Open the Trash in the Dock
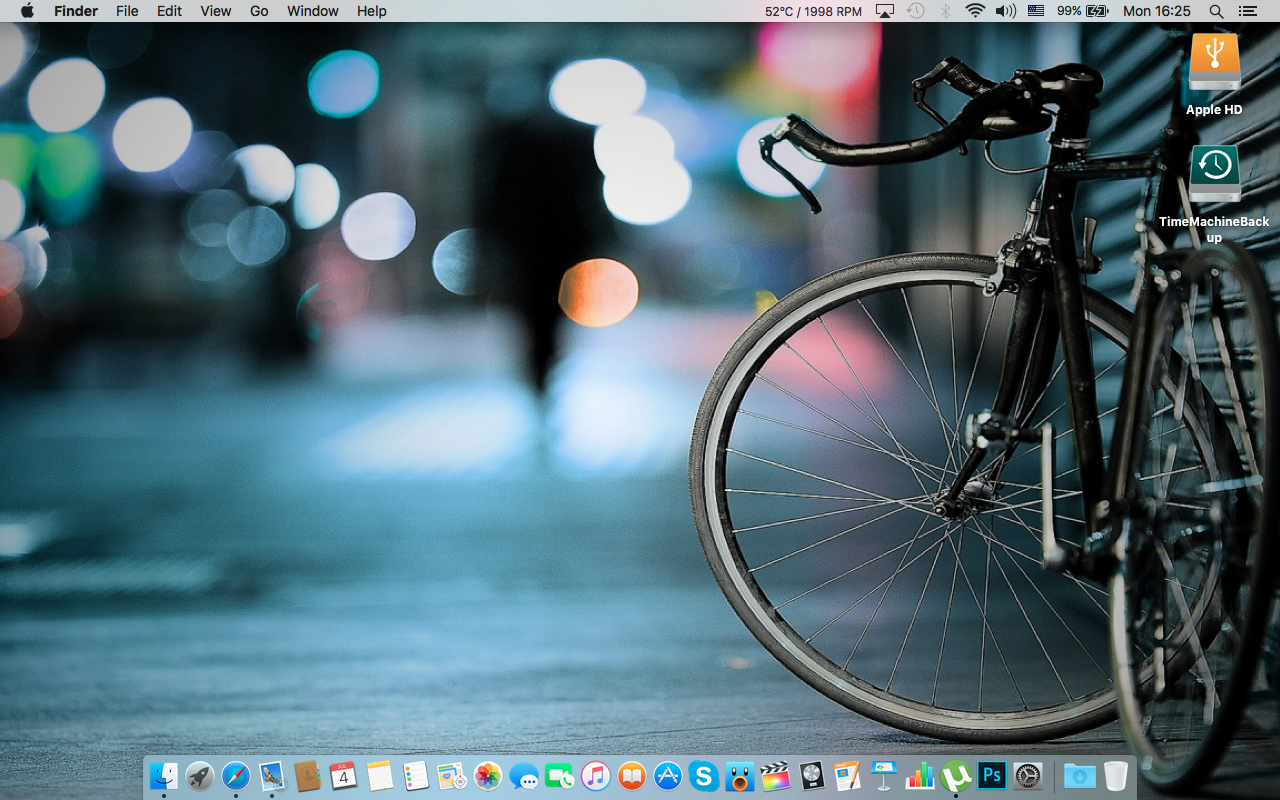Screen dimensions: 1280x800 (x=1116, y=775)
